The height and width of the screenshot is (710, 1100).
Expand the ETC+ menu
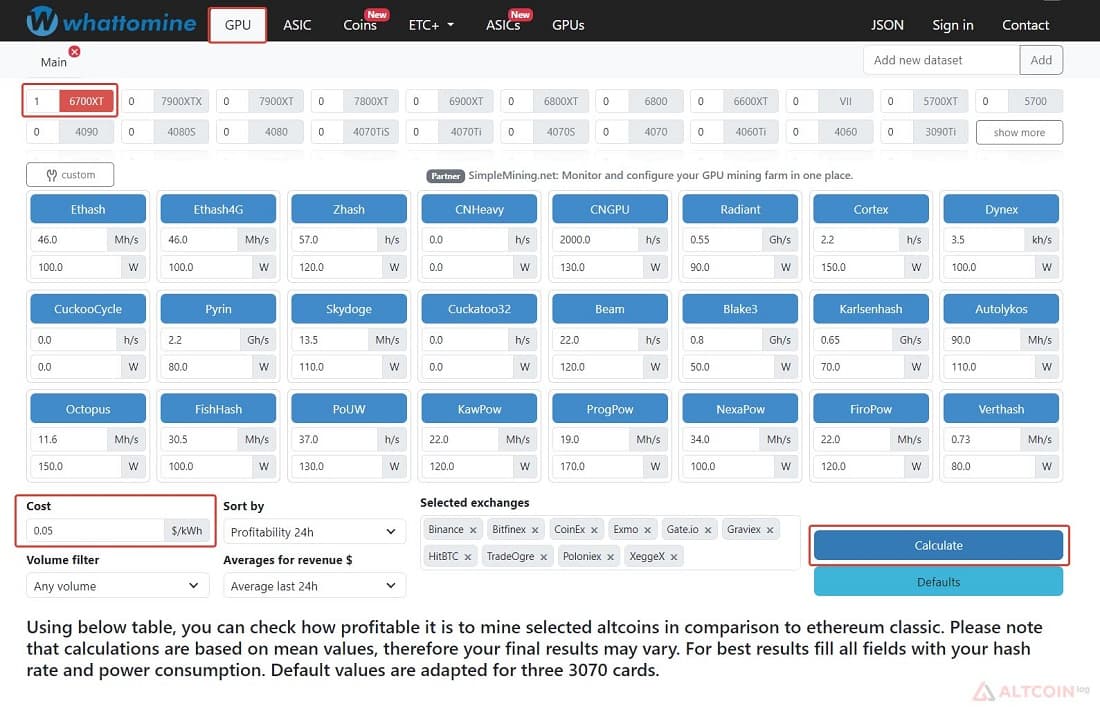431,25
